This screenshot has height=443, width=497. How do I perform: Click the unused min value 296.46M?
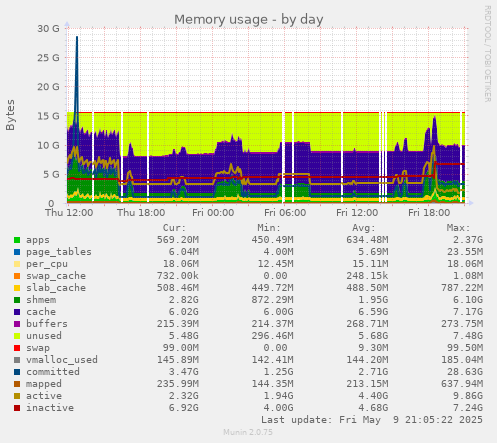point(273,336)
